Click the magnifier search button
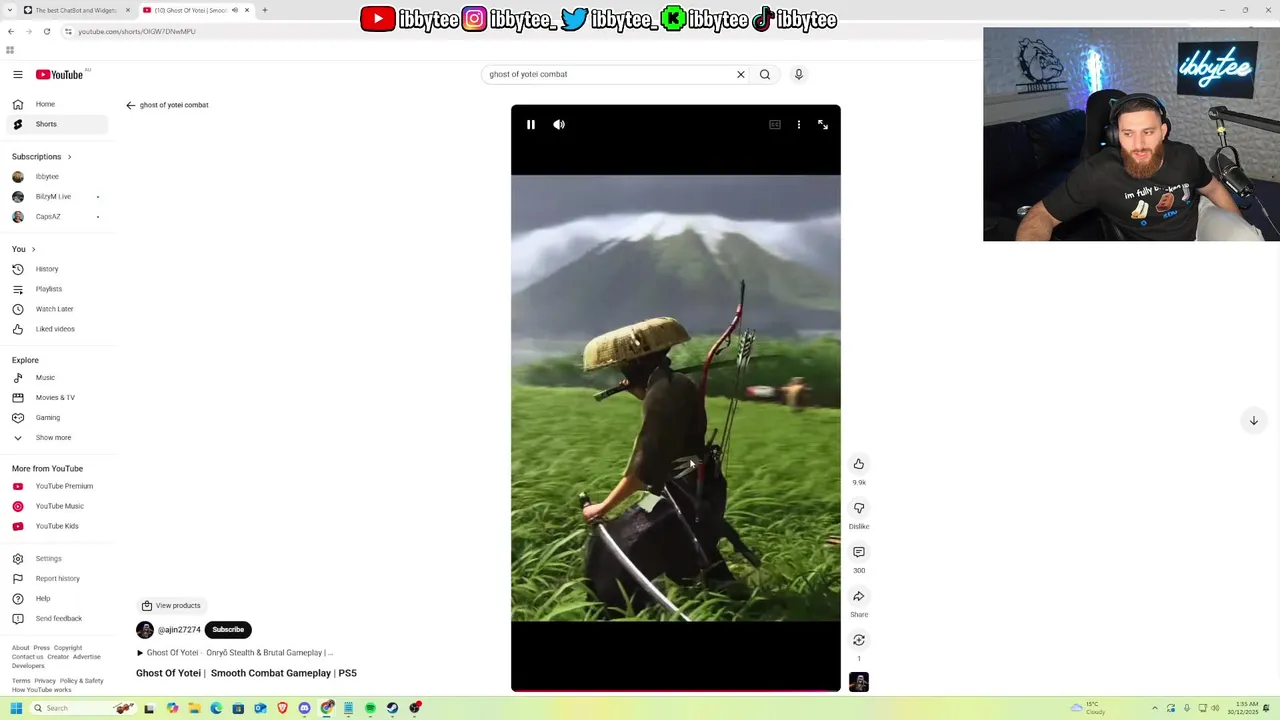 tap(765, 74)
